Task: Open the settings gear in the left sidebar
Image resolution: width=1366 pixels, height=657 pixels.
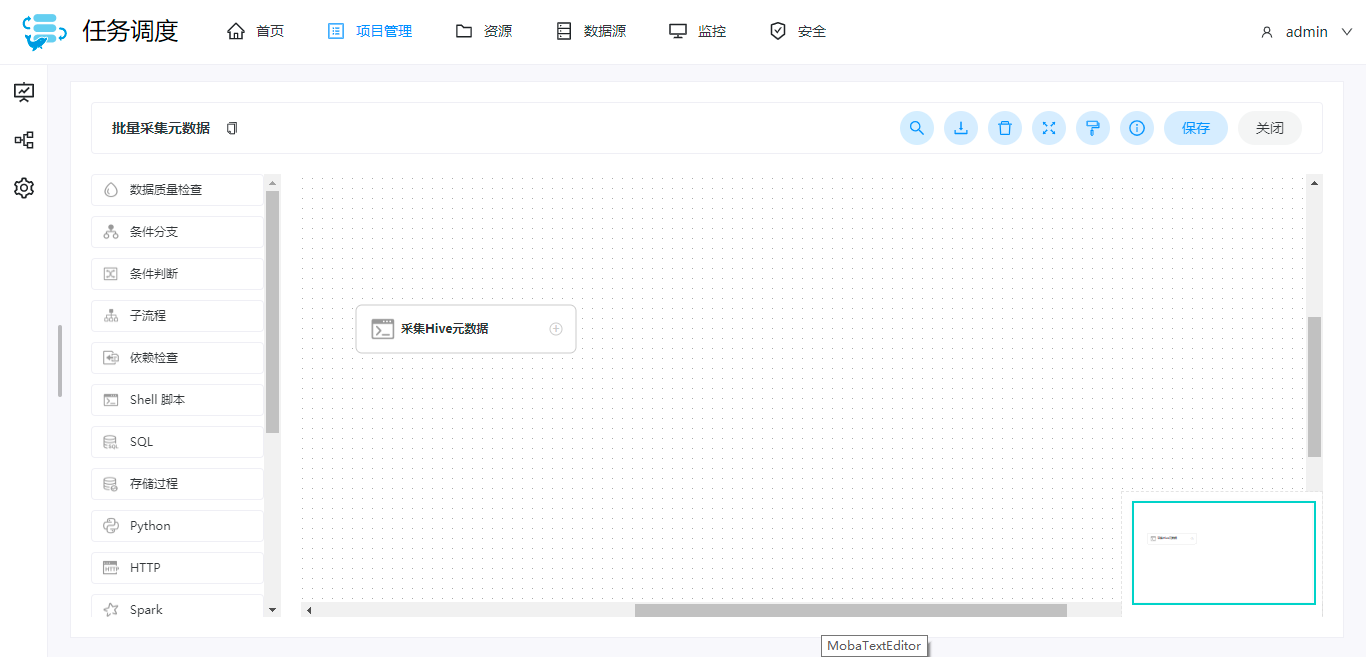Action: click(x=23, y=187)
